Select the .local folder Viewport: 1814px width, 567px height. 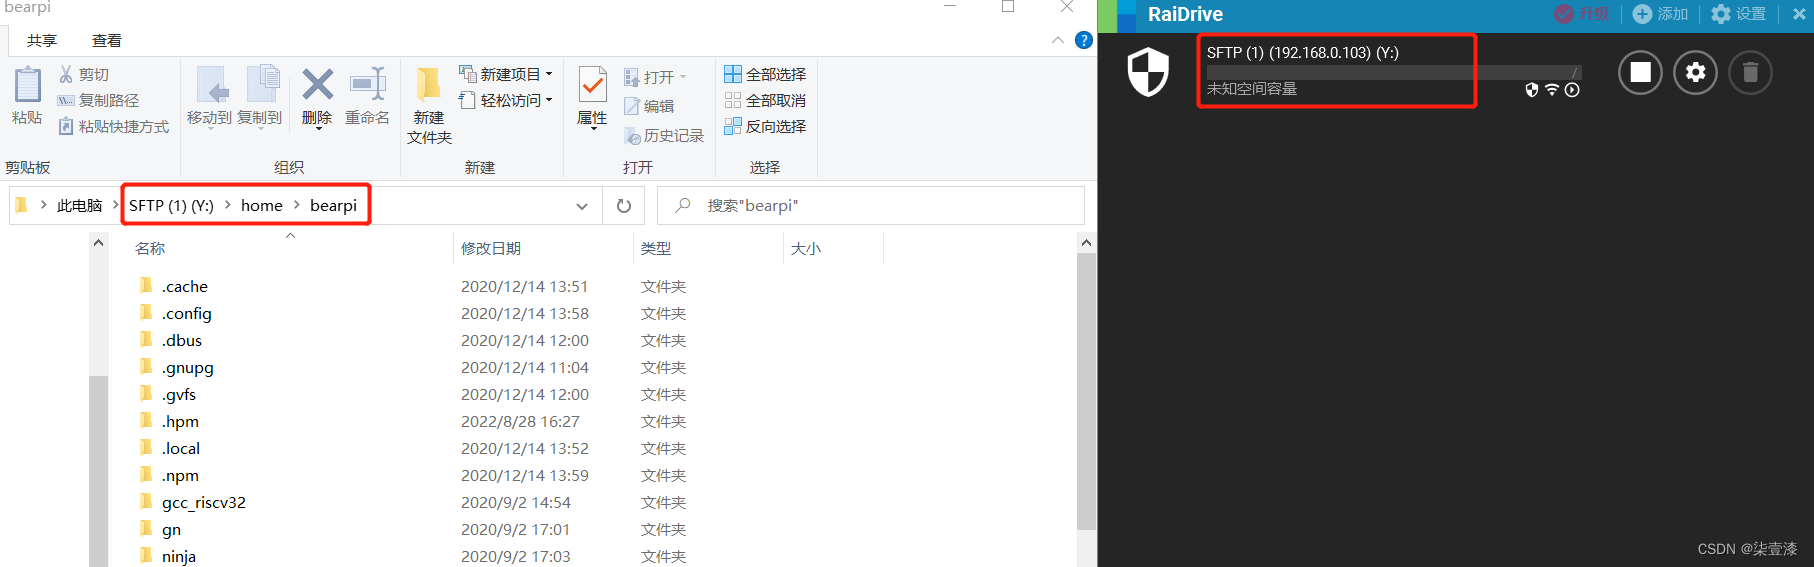pos(181,448)
